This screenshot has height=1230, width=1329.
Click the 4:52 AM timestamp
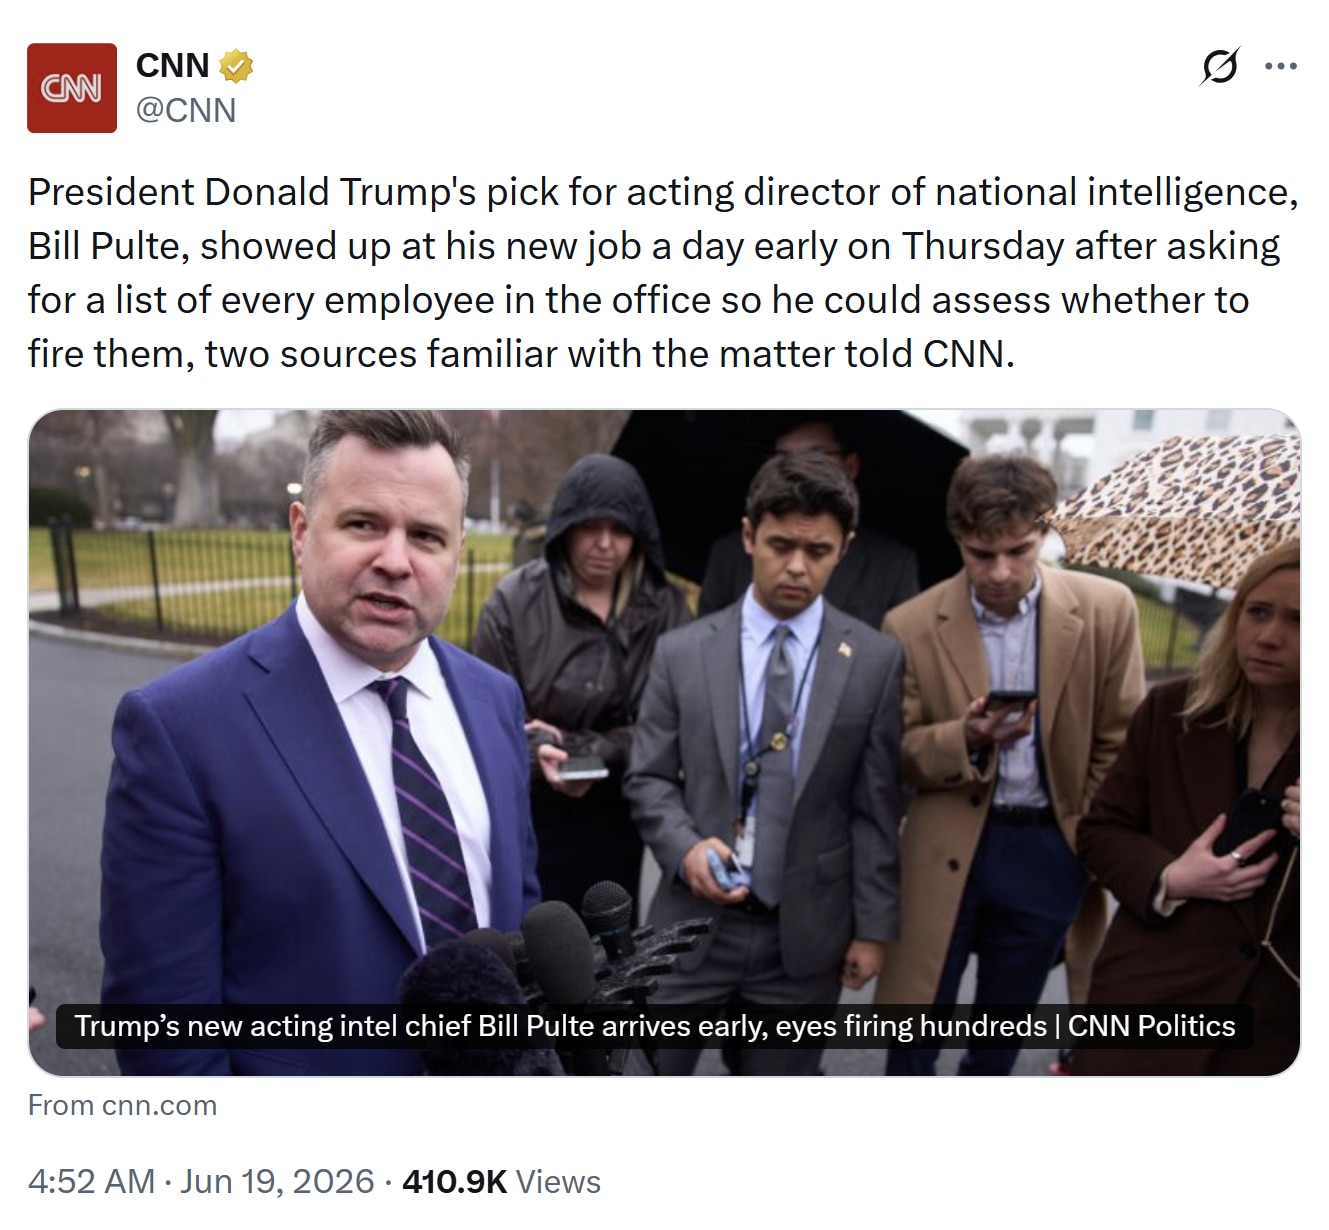(x=91, y=1181)
